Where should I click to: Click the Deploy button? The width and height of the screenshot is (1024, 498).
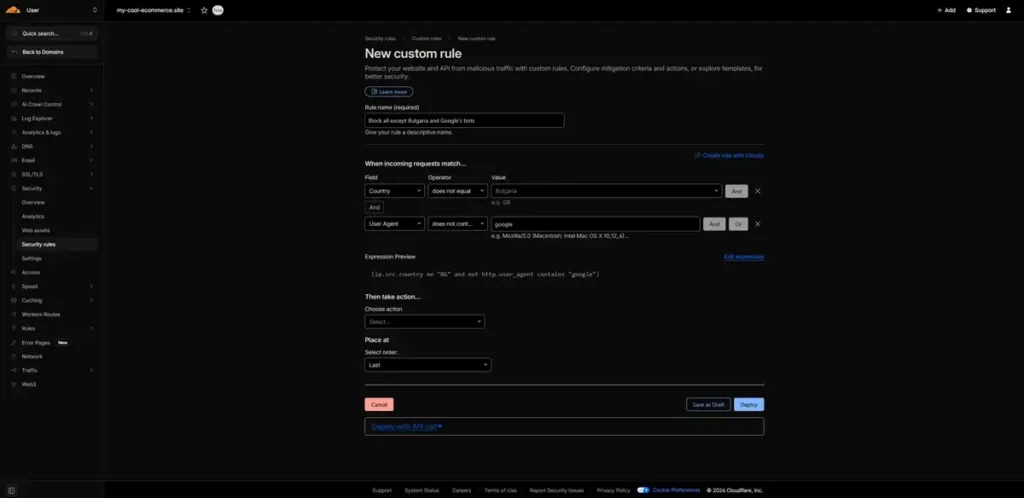pos(749,405)
